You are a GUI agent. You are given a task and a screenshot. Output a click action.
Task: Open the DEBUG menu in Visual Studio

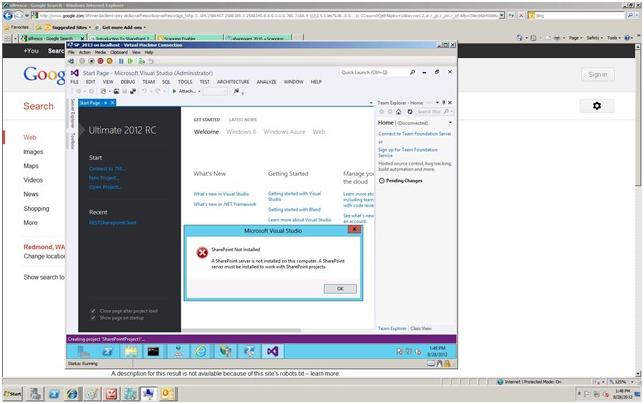128,82
